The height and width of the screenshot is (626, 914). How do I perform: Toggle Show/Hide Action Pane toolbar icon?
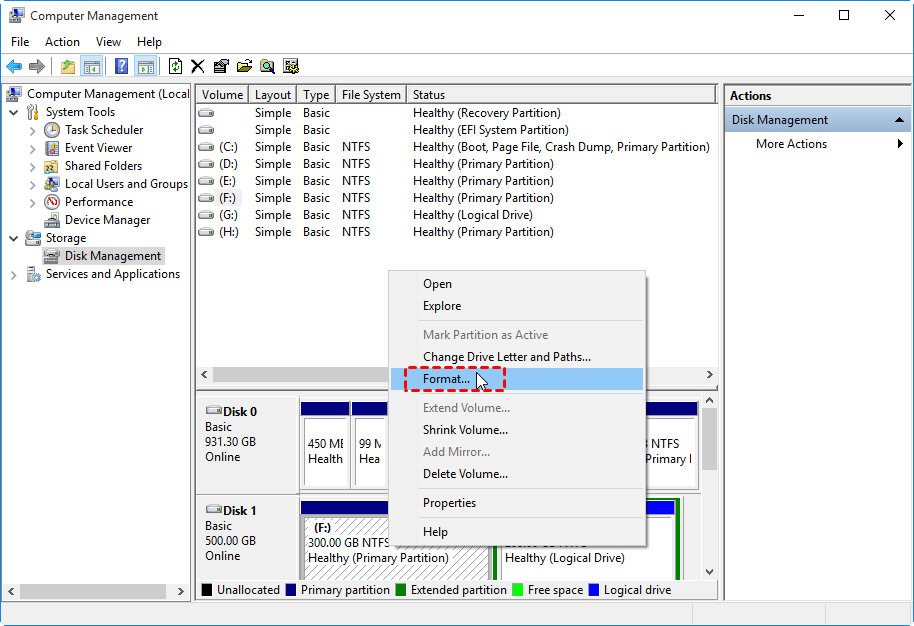point(145,66)
